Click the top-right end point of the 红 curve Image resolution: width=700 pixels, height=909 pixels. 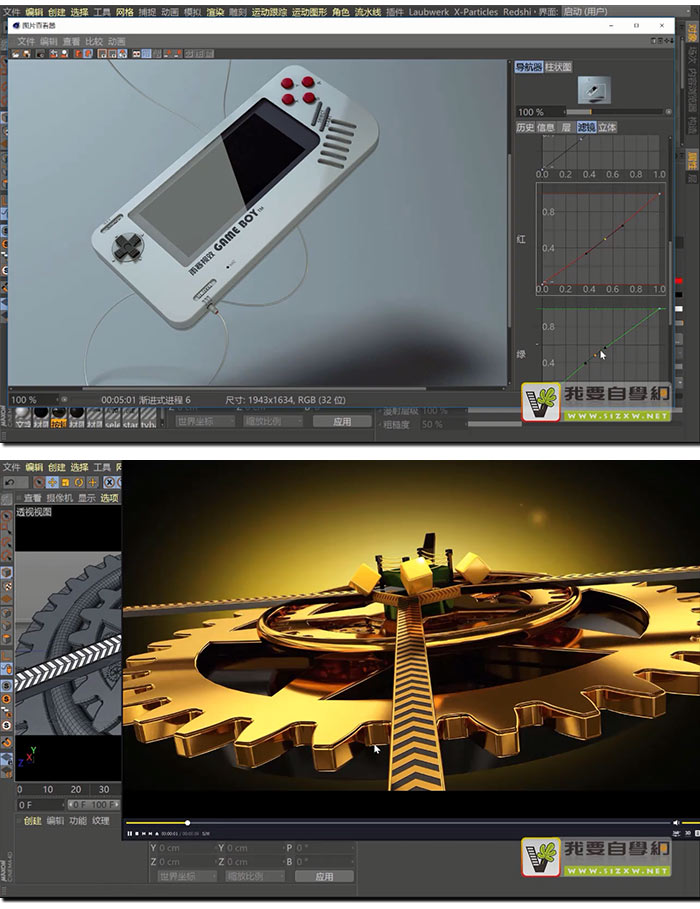[x=659, y=194]
